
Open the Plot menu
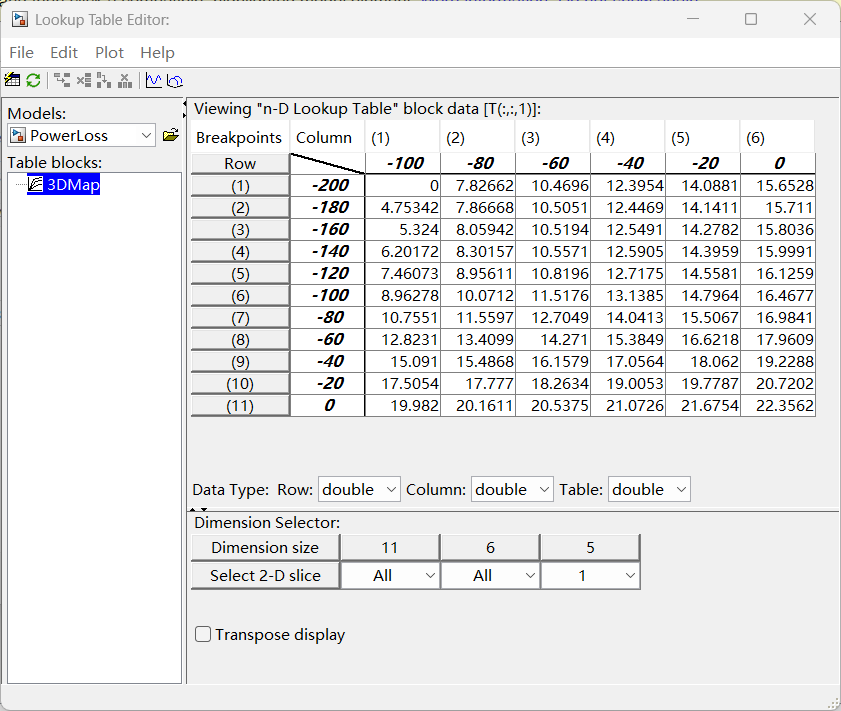click(109, 53)
